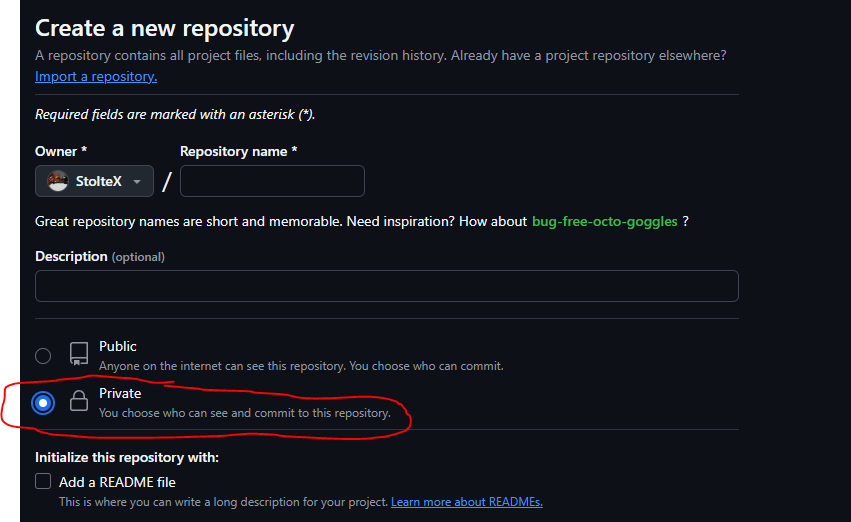This screenshot has height=522, width=851.
Task: Click the Public option label text
Action: [x=118, y=346]
